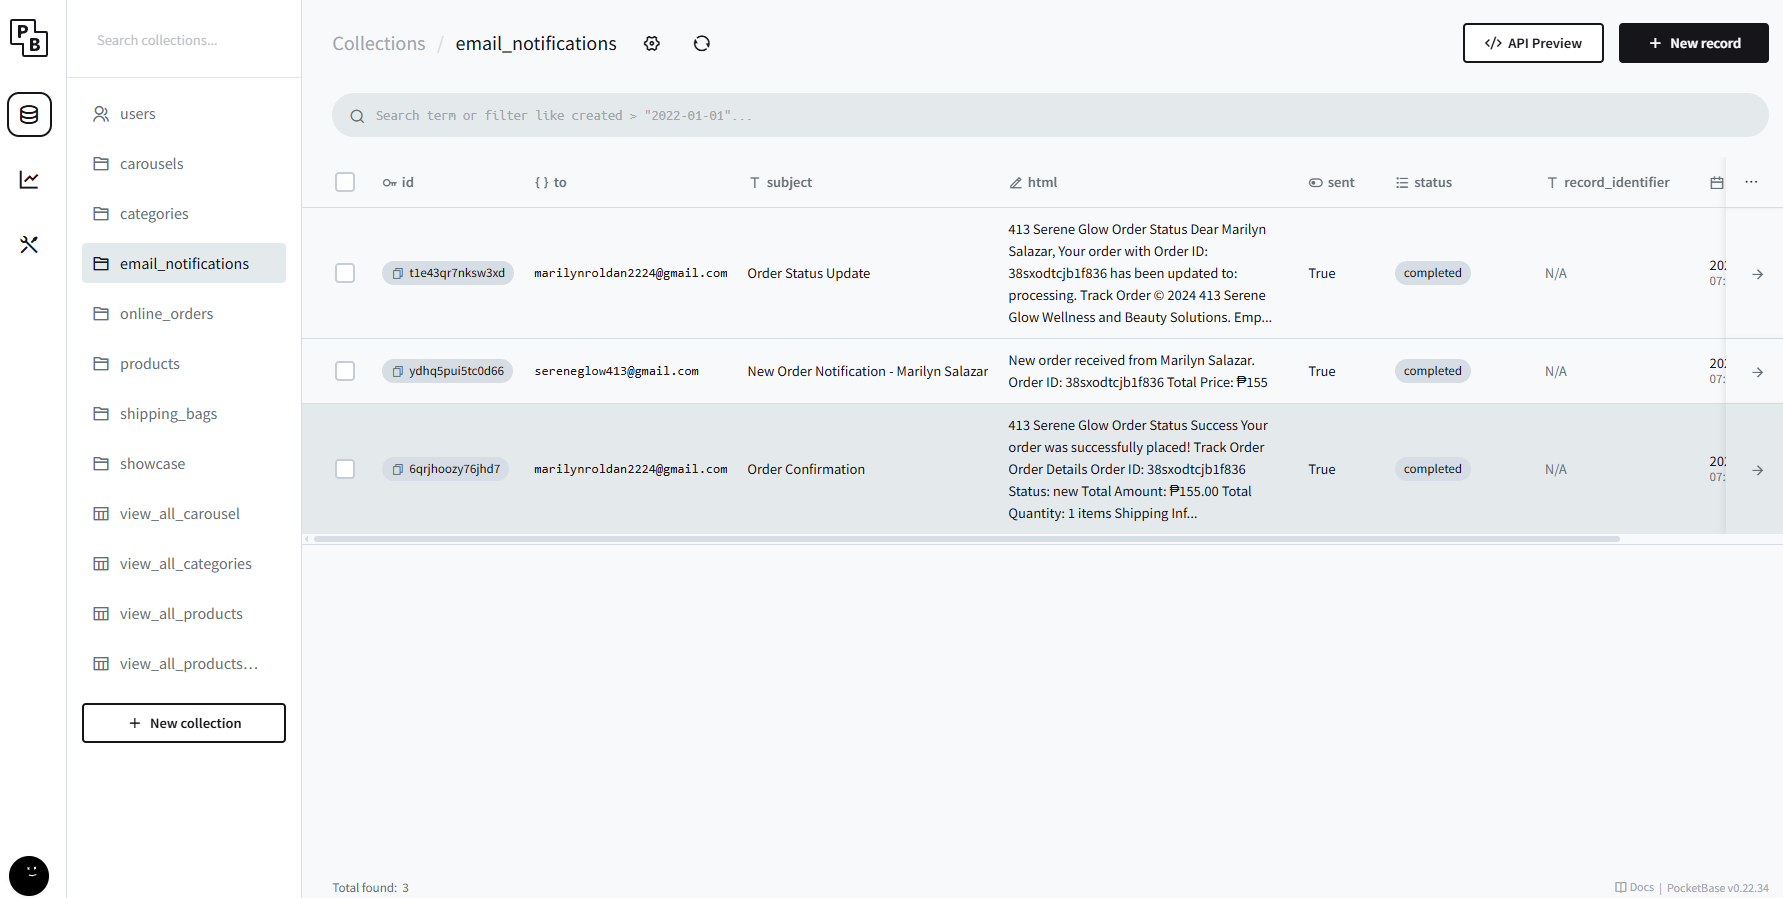Open the online_orders collection
This screenshot has width=1783, height=898.
pyautogui.click(x=184, y=314)
